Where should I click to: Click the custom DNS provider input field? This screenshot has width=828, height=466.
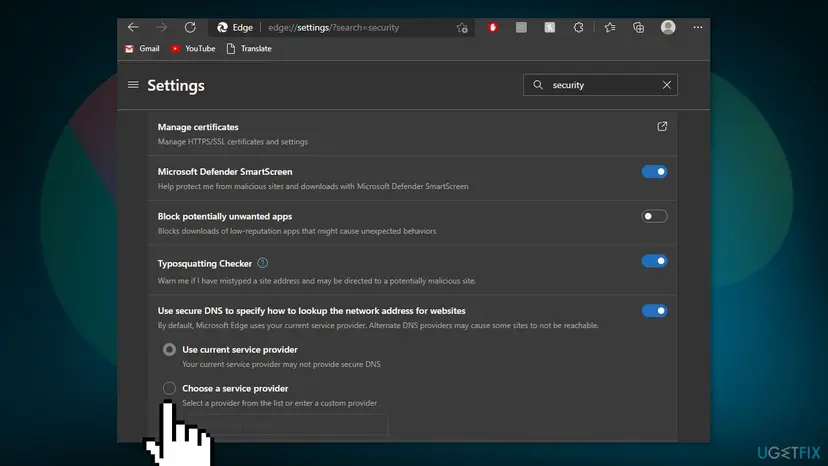285,425
